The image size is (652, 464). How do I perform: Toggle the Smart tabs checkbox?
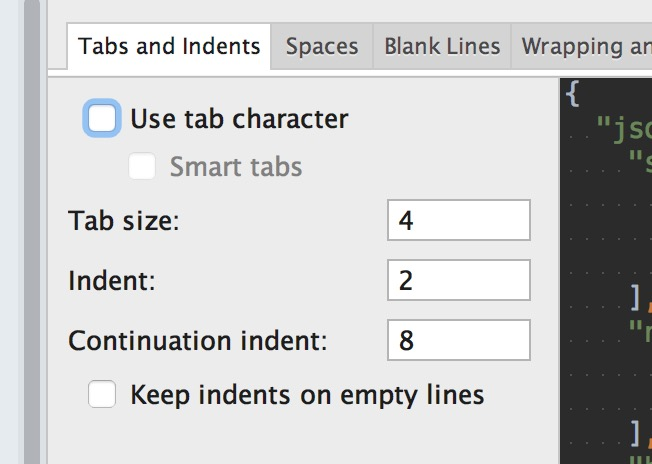(142, 166)
